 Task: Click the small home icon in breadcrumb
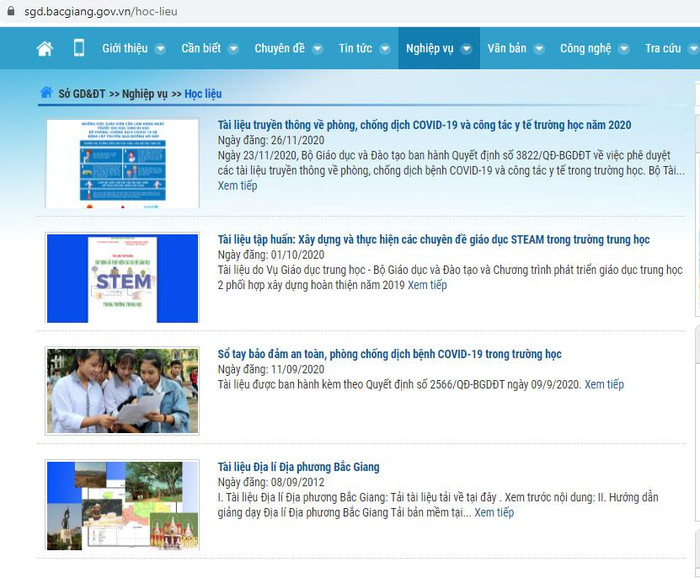tap(46, 93)
